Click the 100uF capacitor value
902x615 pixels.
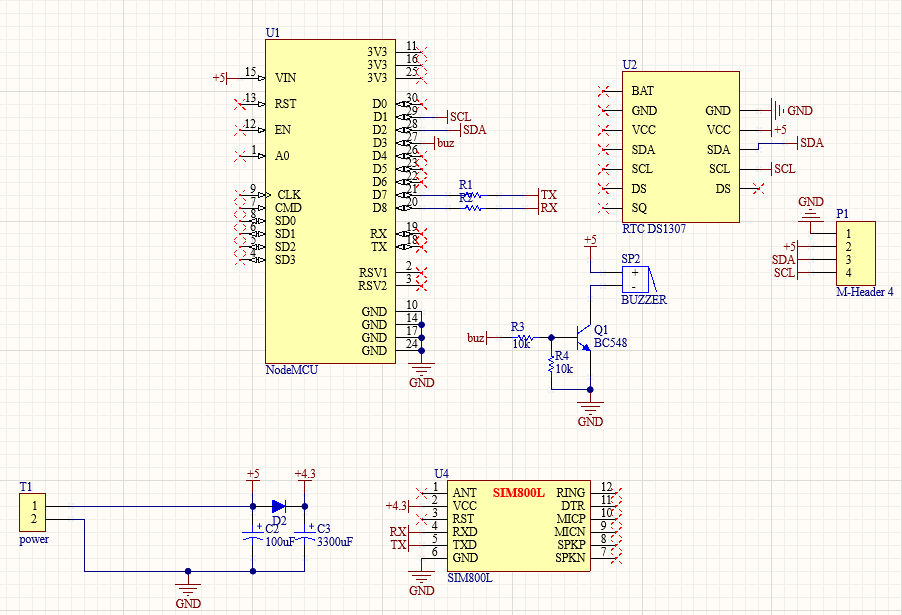[280, 542]
